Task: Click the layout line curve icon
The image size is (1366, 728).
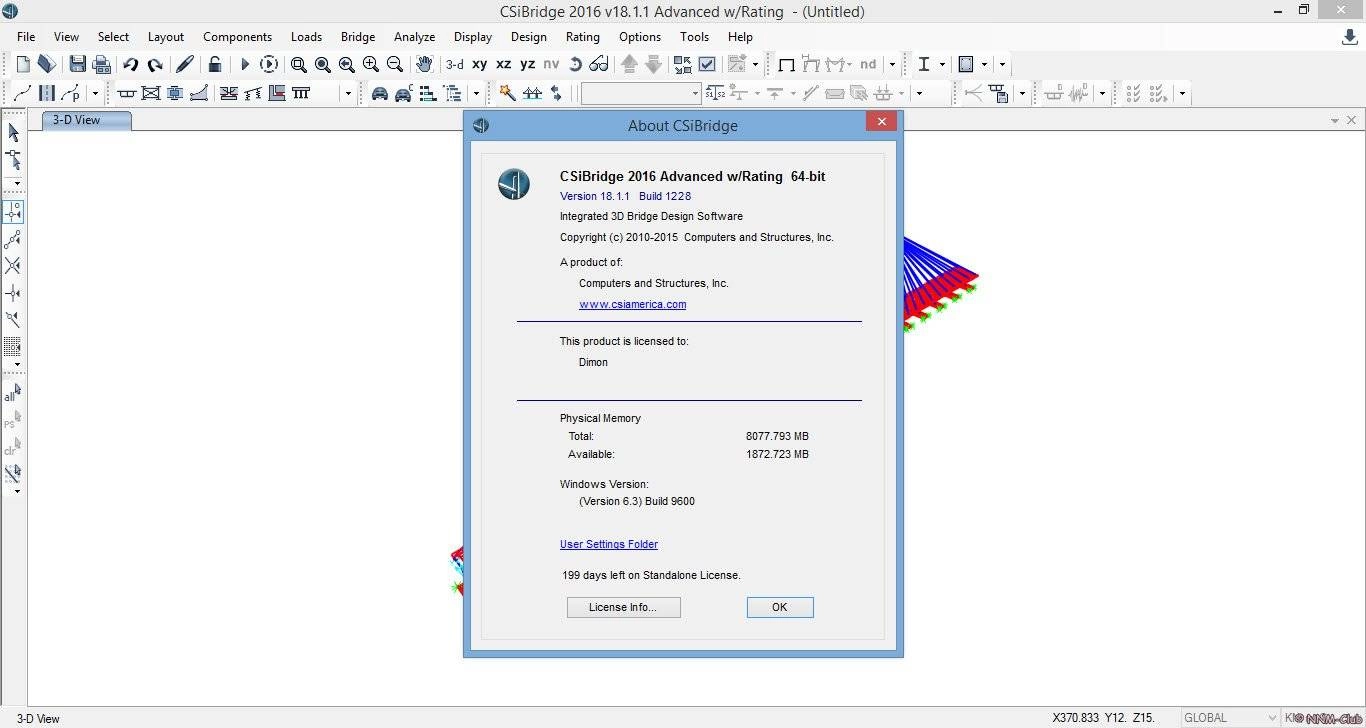Action: 21,93
